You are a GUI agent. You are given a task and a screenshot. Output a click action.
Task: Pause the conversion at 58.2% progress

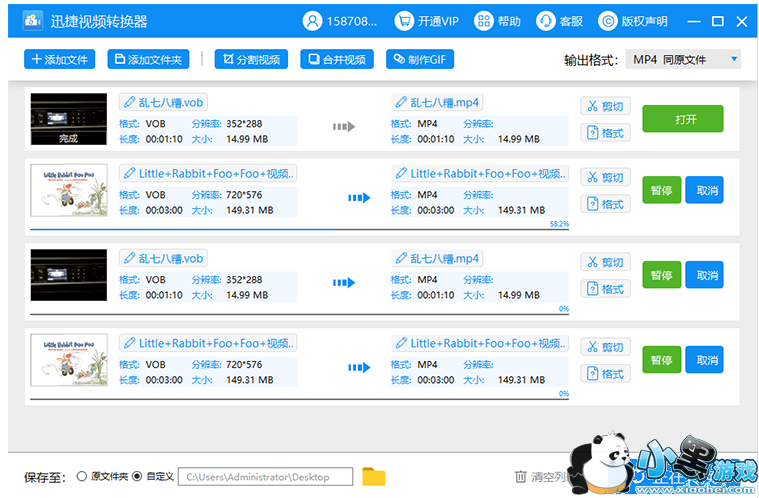click(x=661, y=190)
